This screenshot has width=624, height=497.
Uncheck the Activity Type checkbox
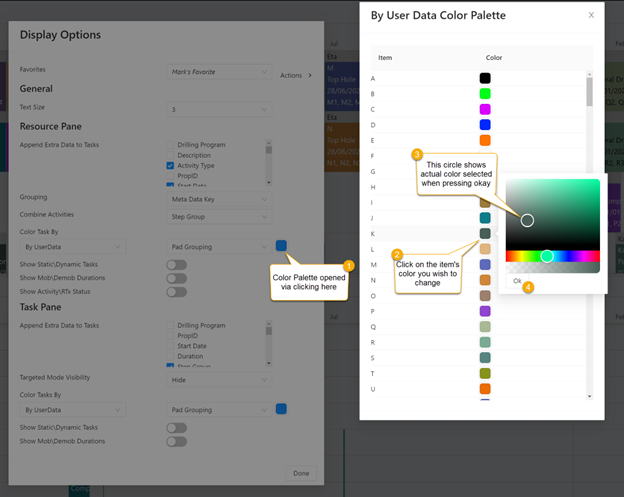point(171,166)
